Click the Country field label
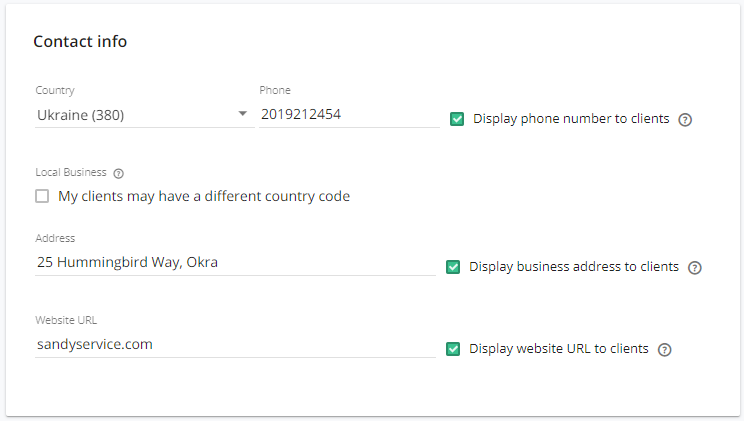This screenshot has height=421, width=744. (55, 90)
